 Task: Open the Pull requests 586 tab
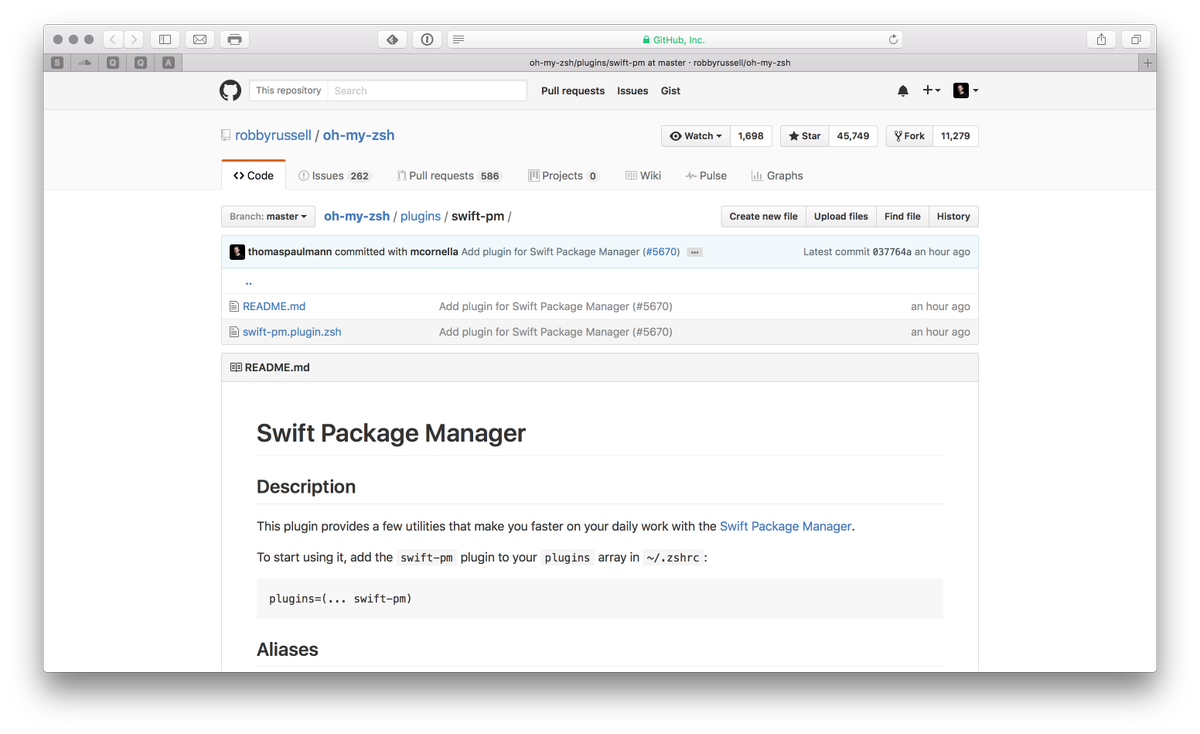click(x=449, y=175)
